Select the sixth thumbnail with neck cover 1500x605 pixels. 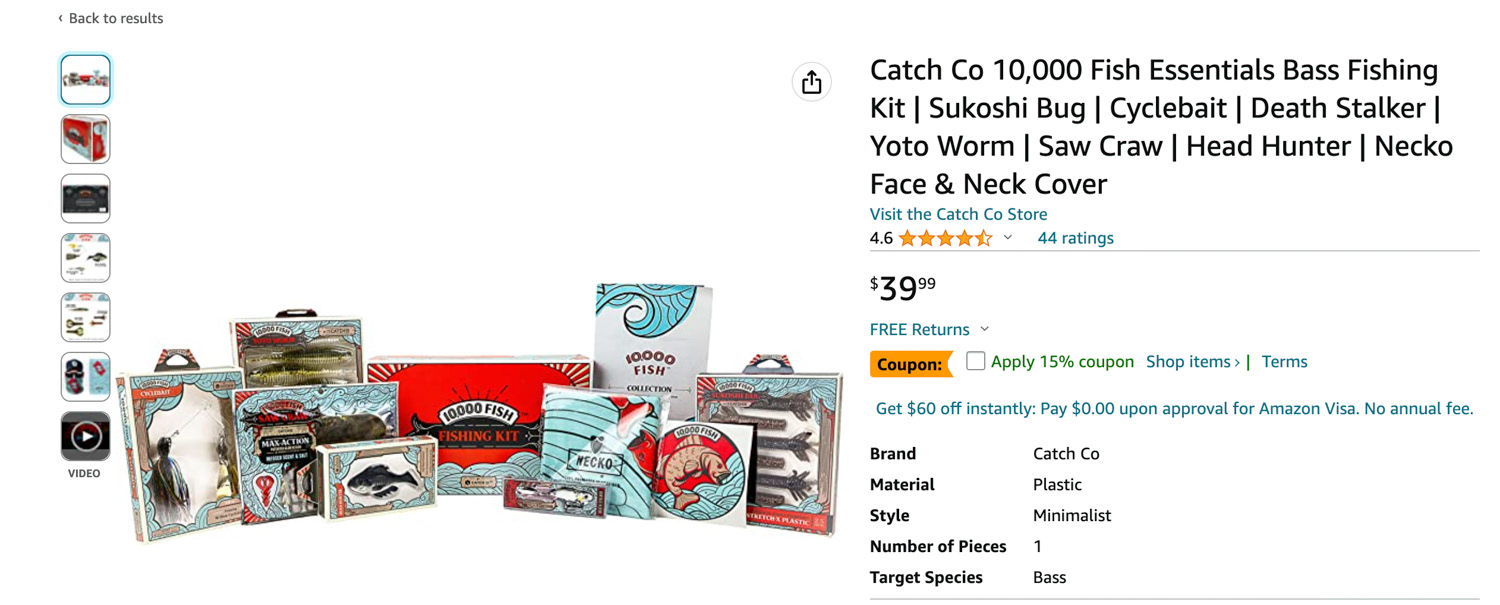click(x=85, y=377)
